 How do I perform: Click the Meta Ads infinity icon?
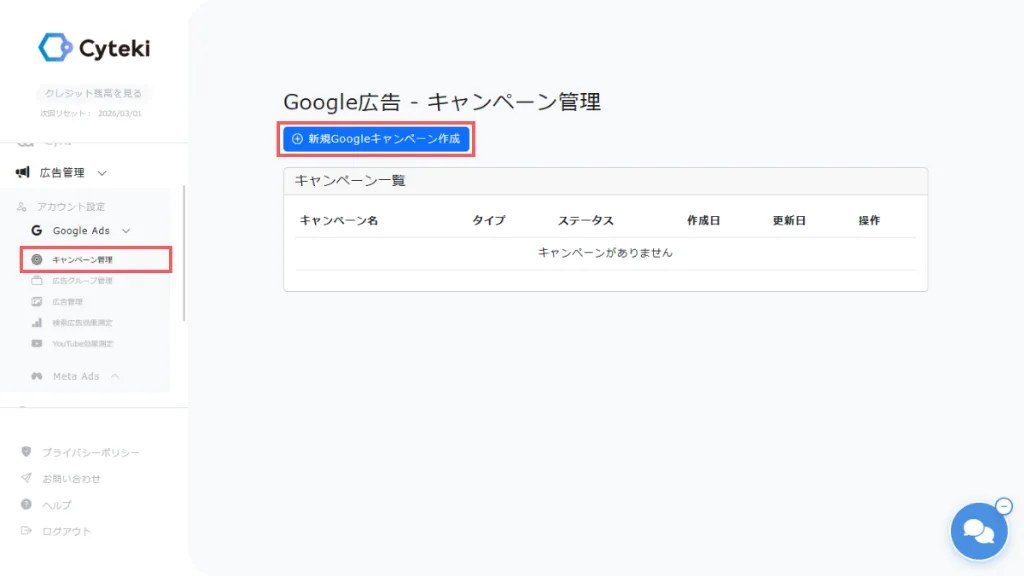[36, 377]
